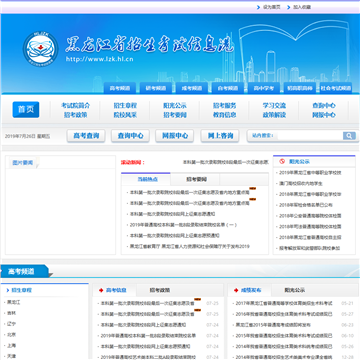Open the 研考频道 channel tab
360x360 pixels.
pos(156,88)
